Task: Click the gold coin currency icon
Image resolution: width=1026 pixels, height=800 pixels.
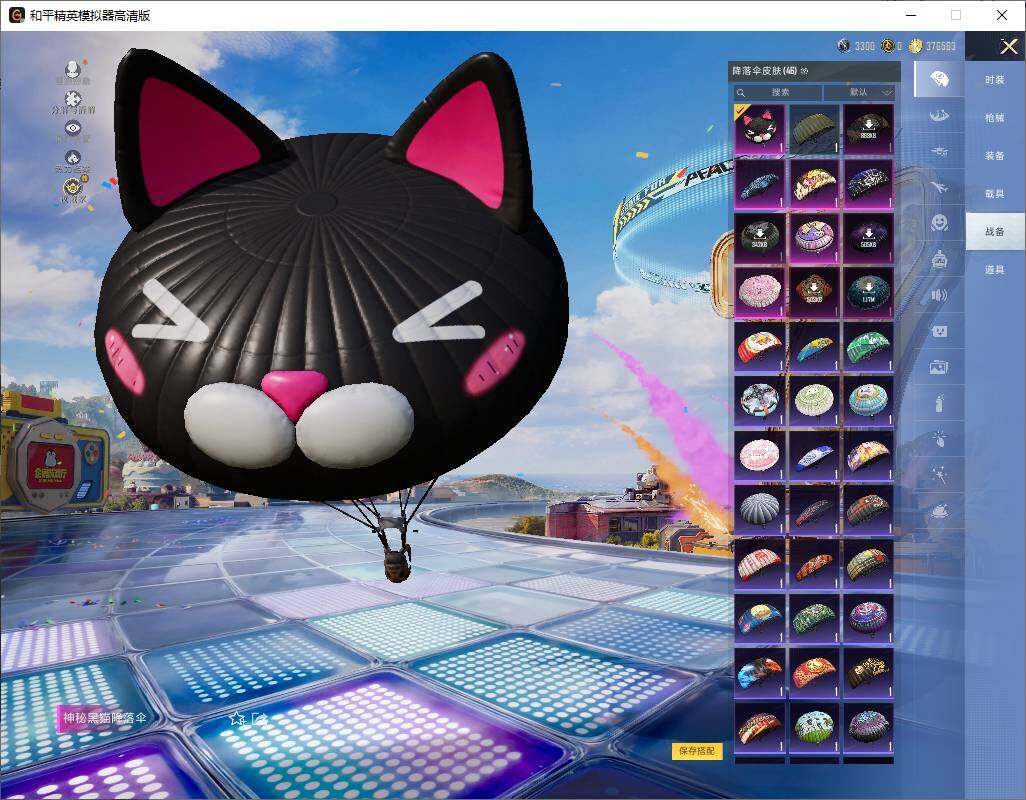Action: tap(915, 45)
